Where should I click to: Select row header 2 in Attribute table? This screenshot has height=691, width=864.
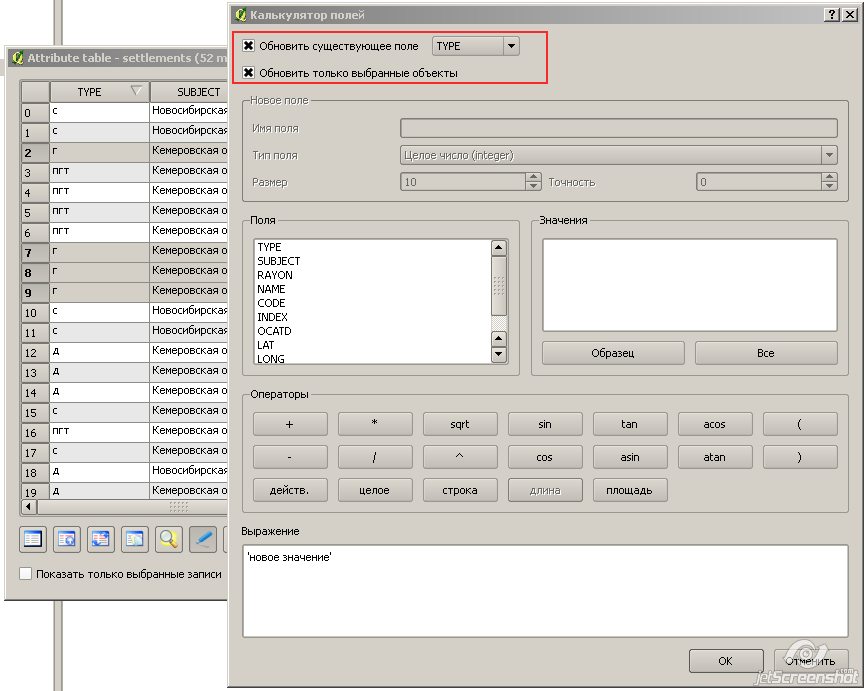click(x=35, y=153)
